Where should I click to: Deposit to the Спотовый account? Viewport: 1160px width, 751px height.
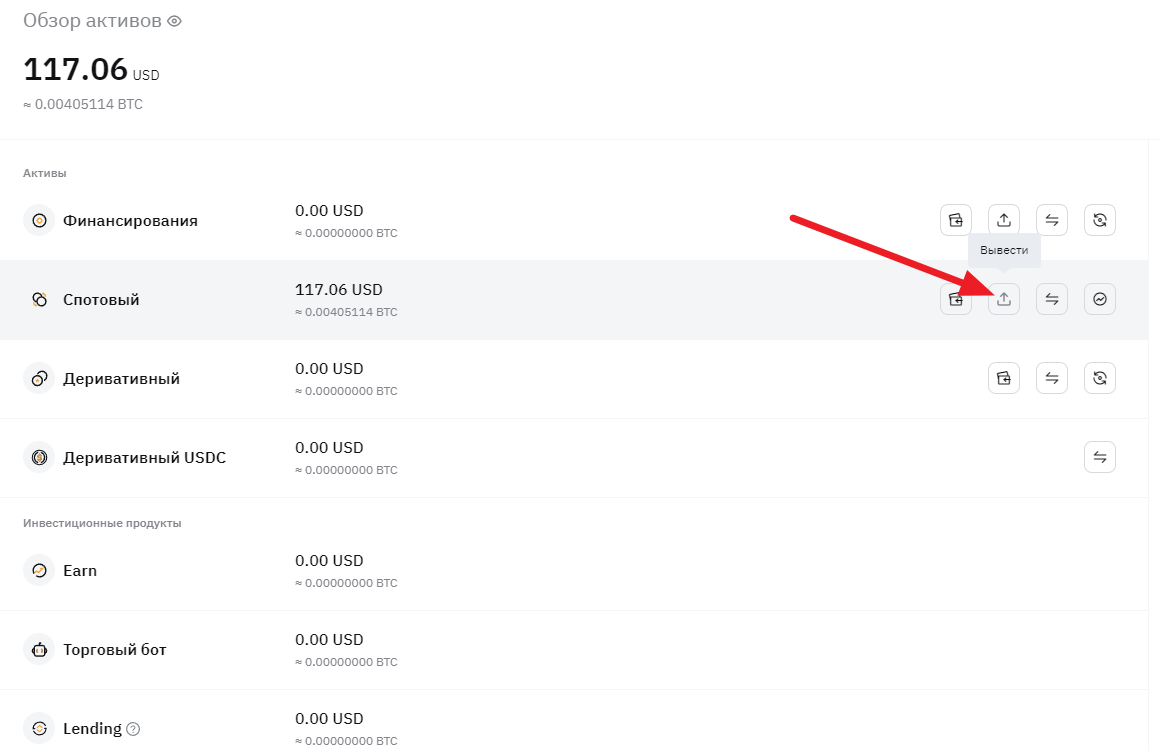coord(956,299)
